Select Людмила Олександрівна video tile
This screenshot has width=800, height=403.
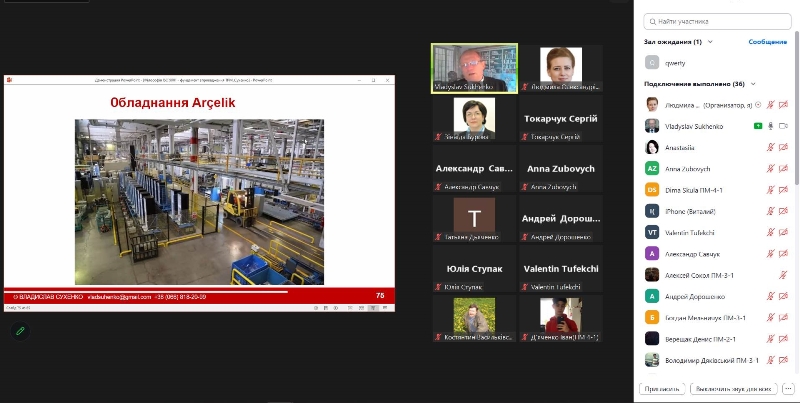561,68
